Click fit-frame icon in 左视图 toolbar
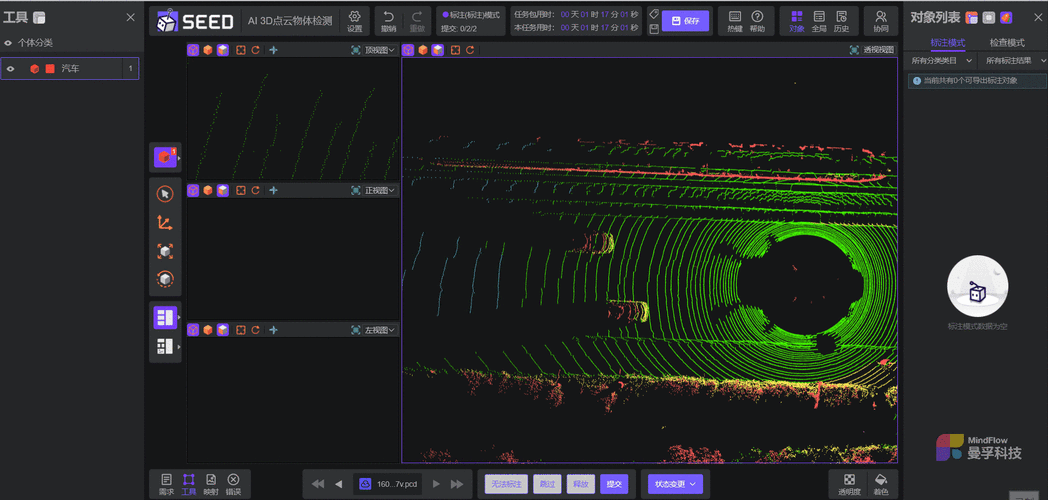The width and height of the screenshot is (1048, 500). coord(241,330)
